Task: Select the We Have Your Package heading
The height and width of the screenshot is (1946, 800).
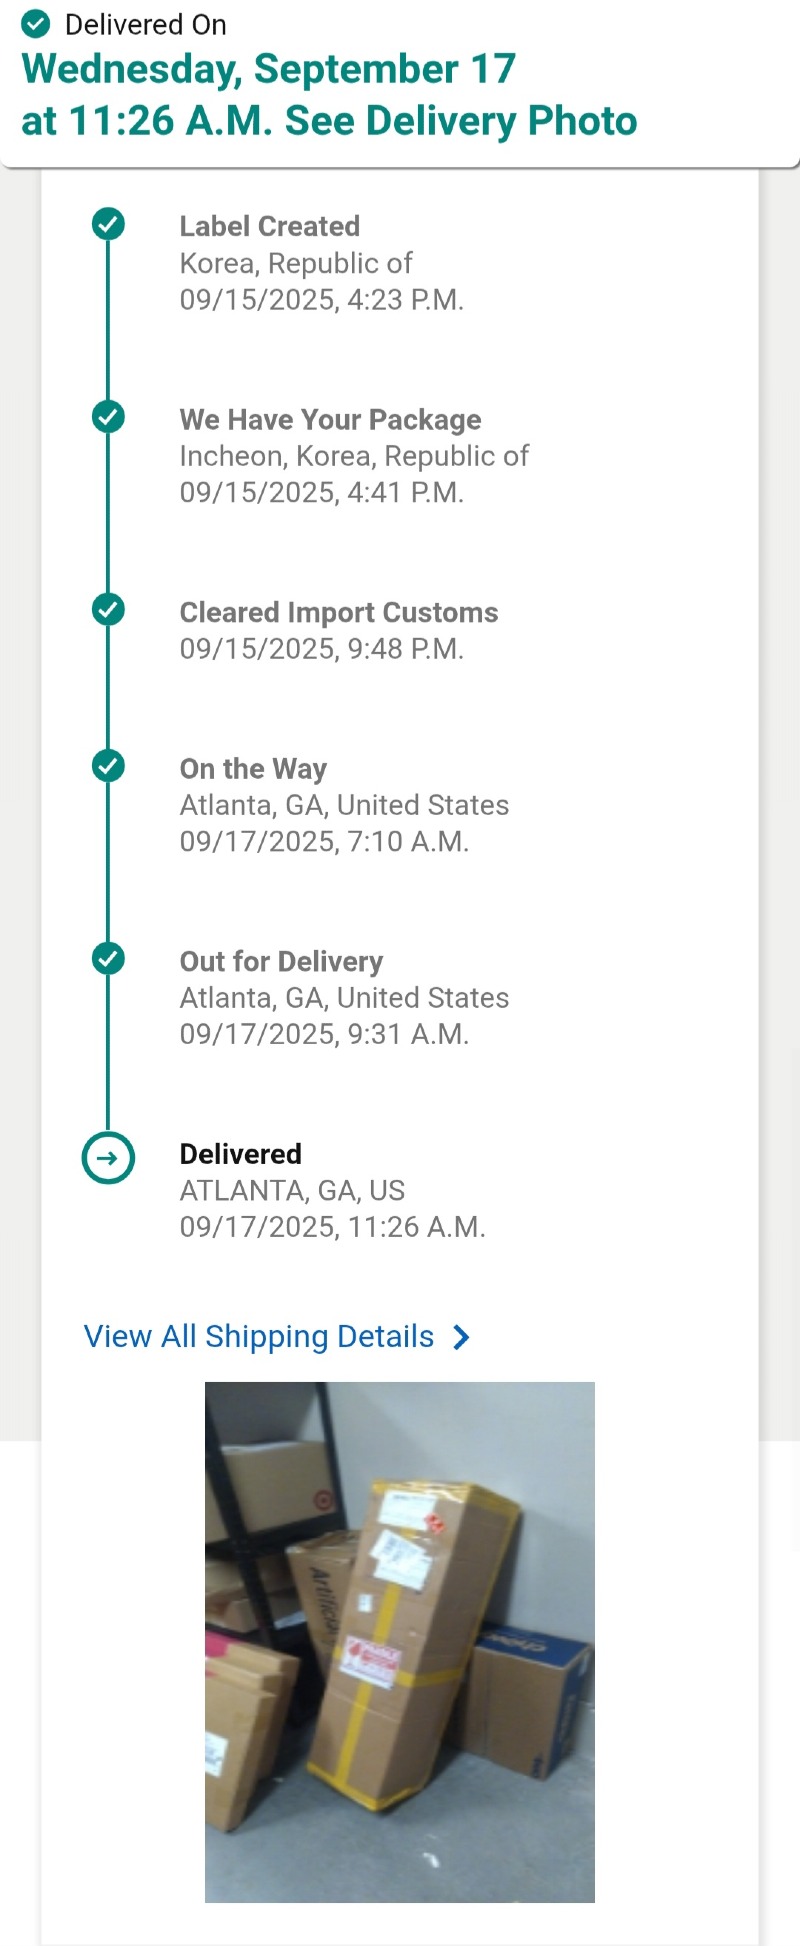Action: (x=330, y=420)
